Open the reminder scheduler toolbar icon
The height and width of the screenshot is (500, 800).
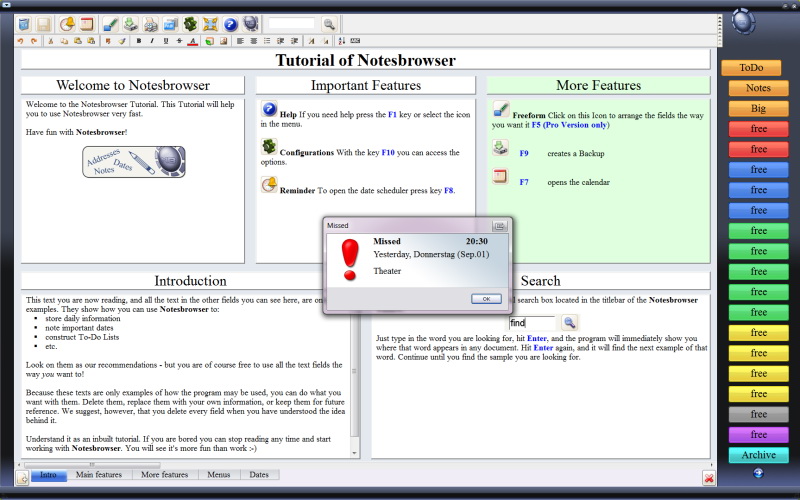click(x=67, y=24)
